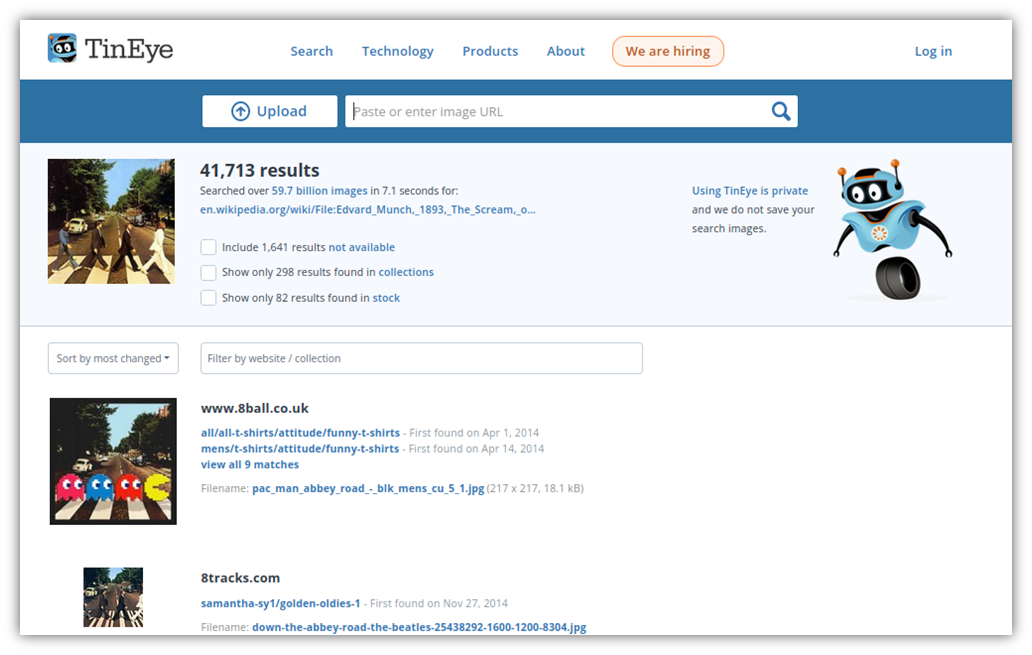The image size is (1032, 655).
Task: Follow the 'not available' link
Action: pos(361,248)
